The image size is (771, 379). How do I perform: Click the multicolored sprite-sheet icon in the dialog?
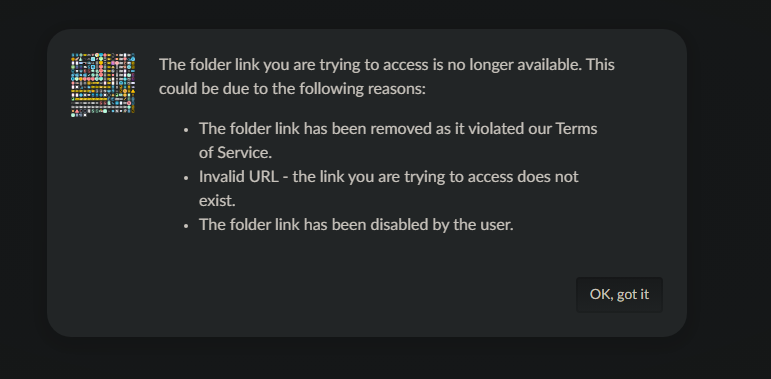click(103, 85)
